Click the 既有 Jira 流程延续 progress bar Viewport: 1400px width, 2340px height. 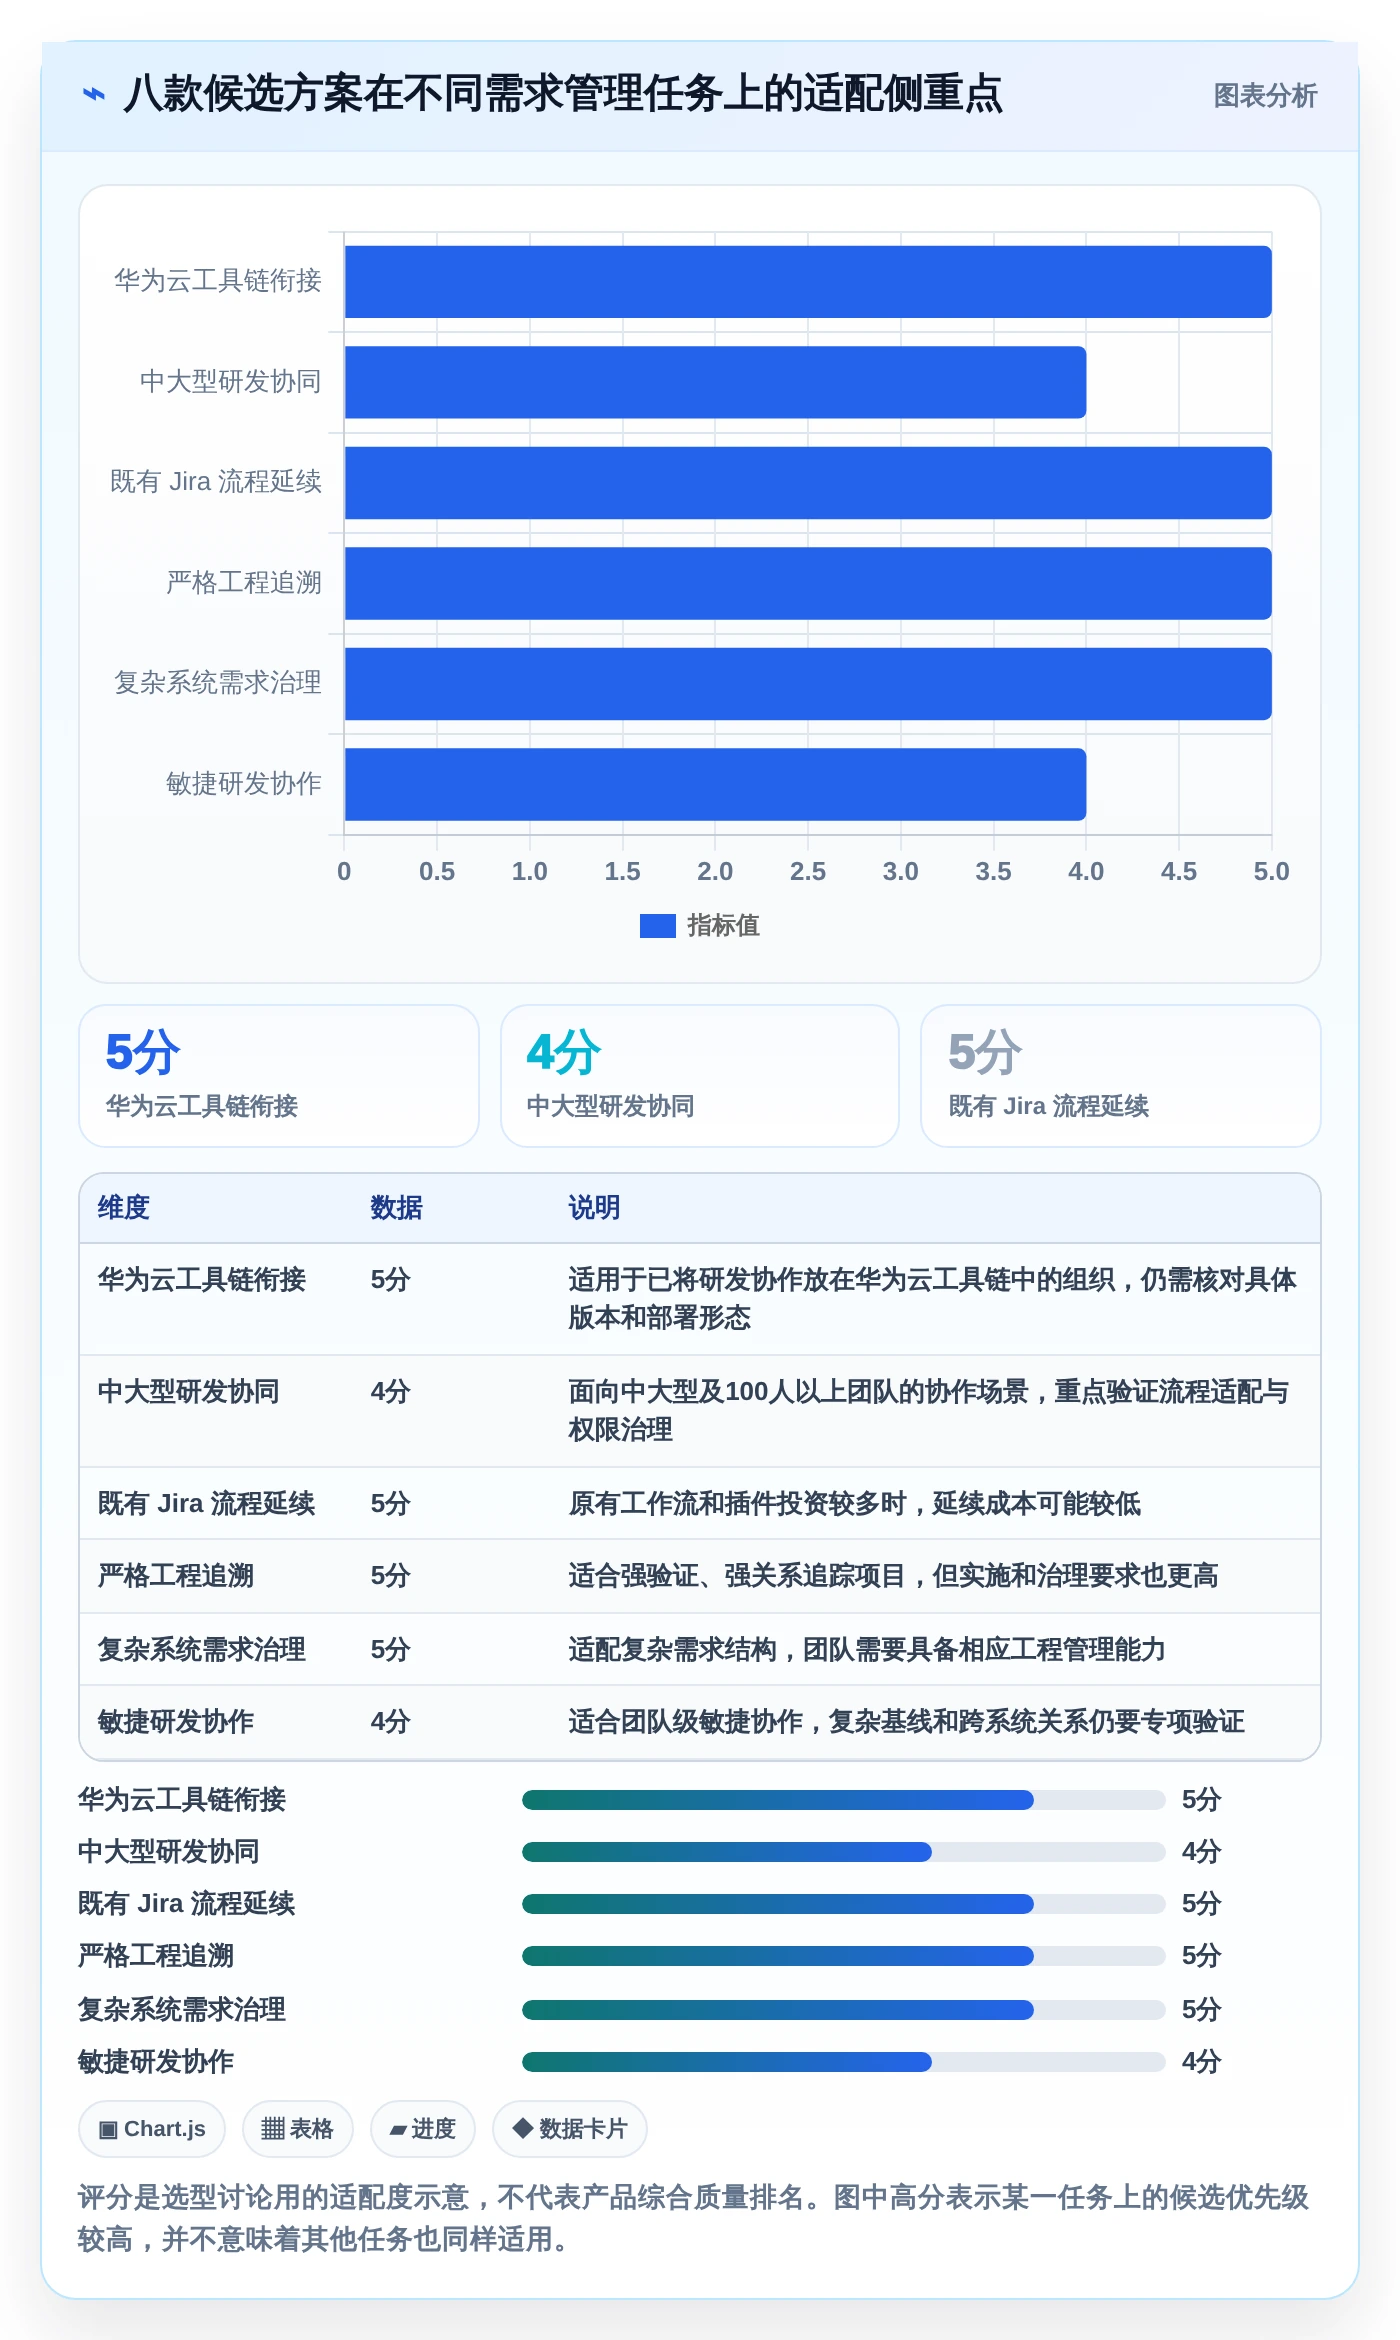click(843, 1904)
